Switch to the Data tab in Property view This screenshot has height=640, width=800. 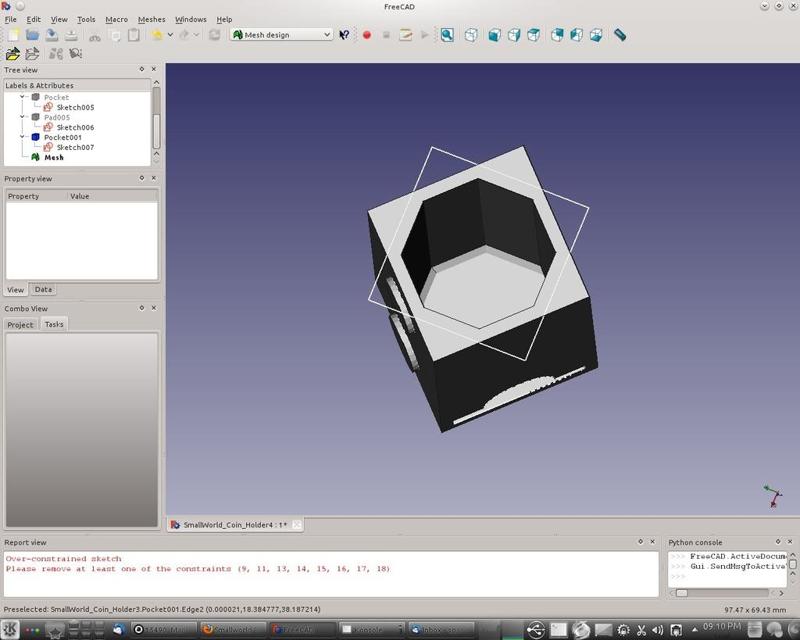pos(43,289)
